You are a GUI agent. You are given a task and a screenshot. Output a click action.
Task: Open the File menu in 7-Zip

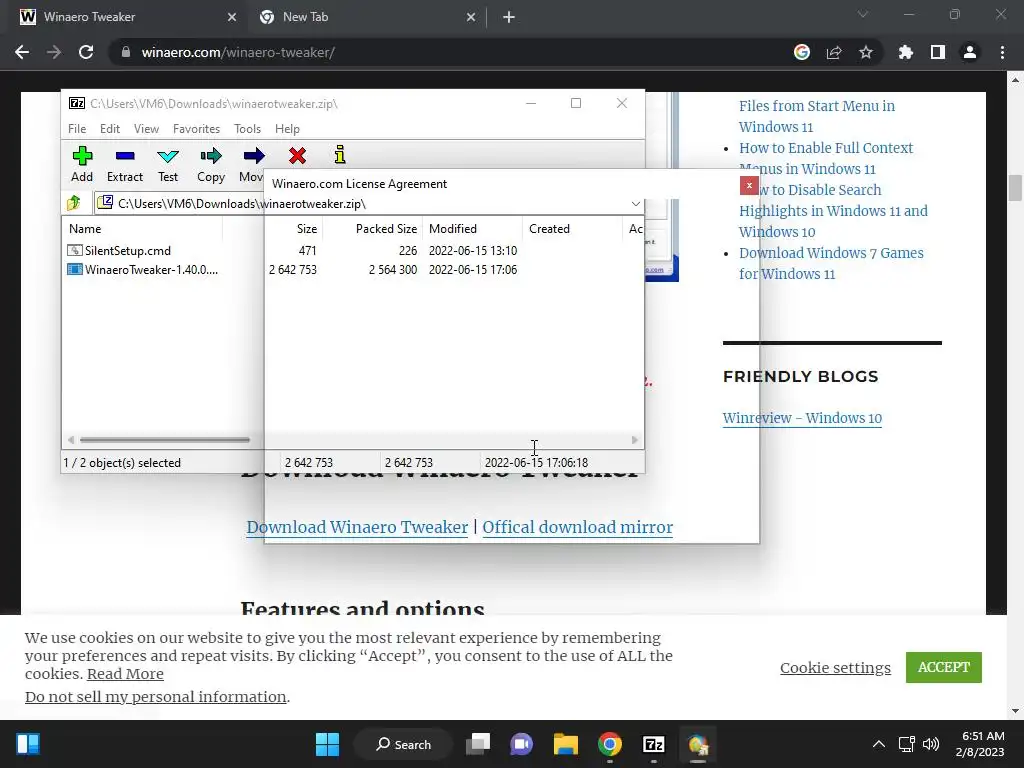[77, 129]
